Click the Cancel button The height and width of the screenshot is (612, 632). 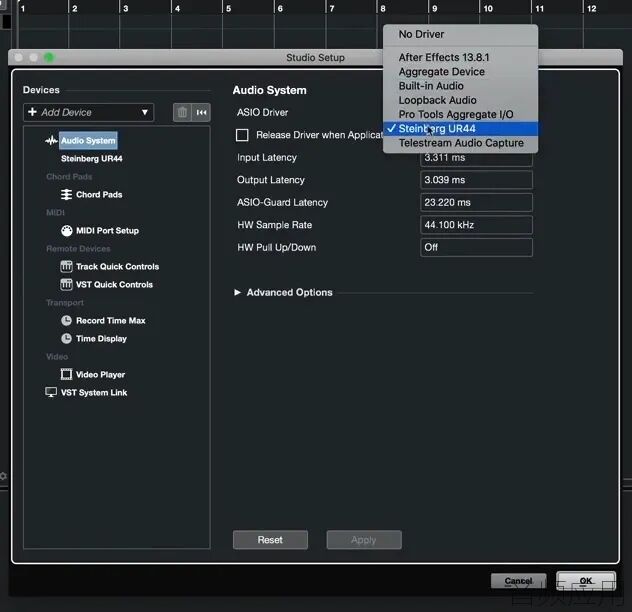coord(518,581)
